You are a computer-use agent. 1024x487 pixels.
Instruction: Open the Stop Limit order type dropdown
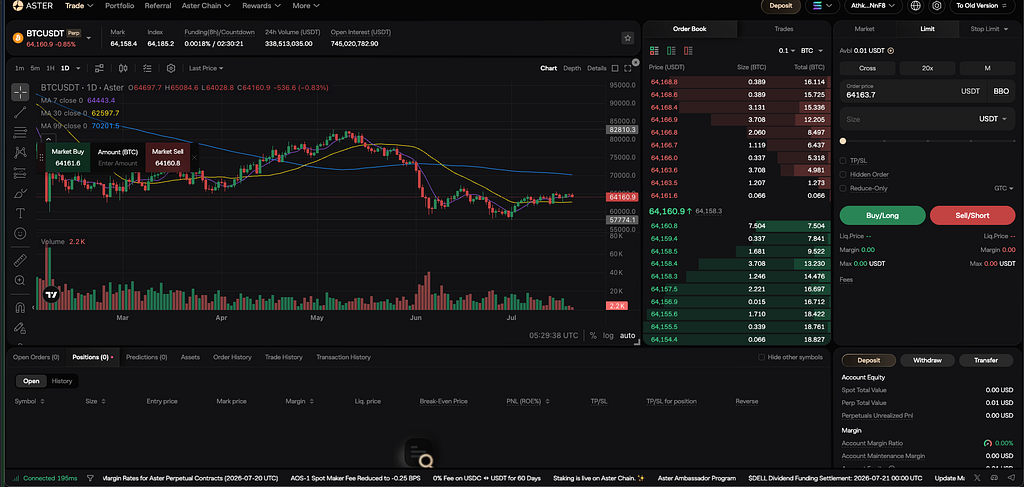(x=989, y=29)
